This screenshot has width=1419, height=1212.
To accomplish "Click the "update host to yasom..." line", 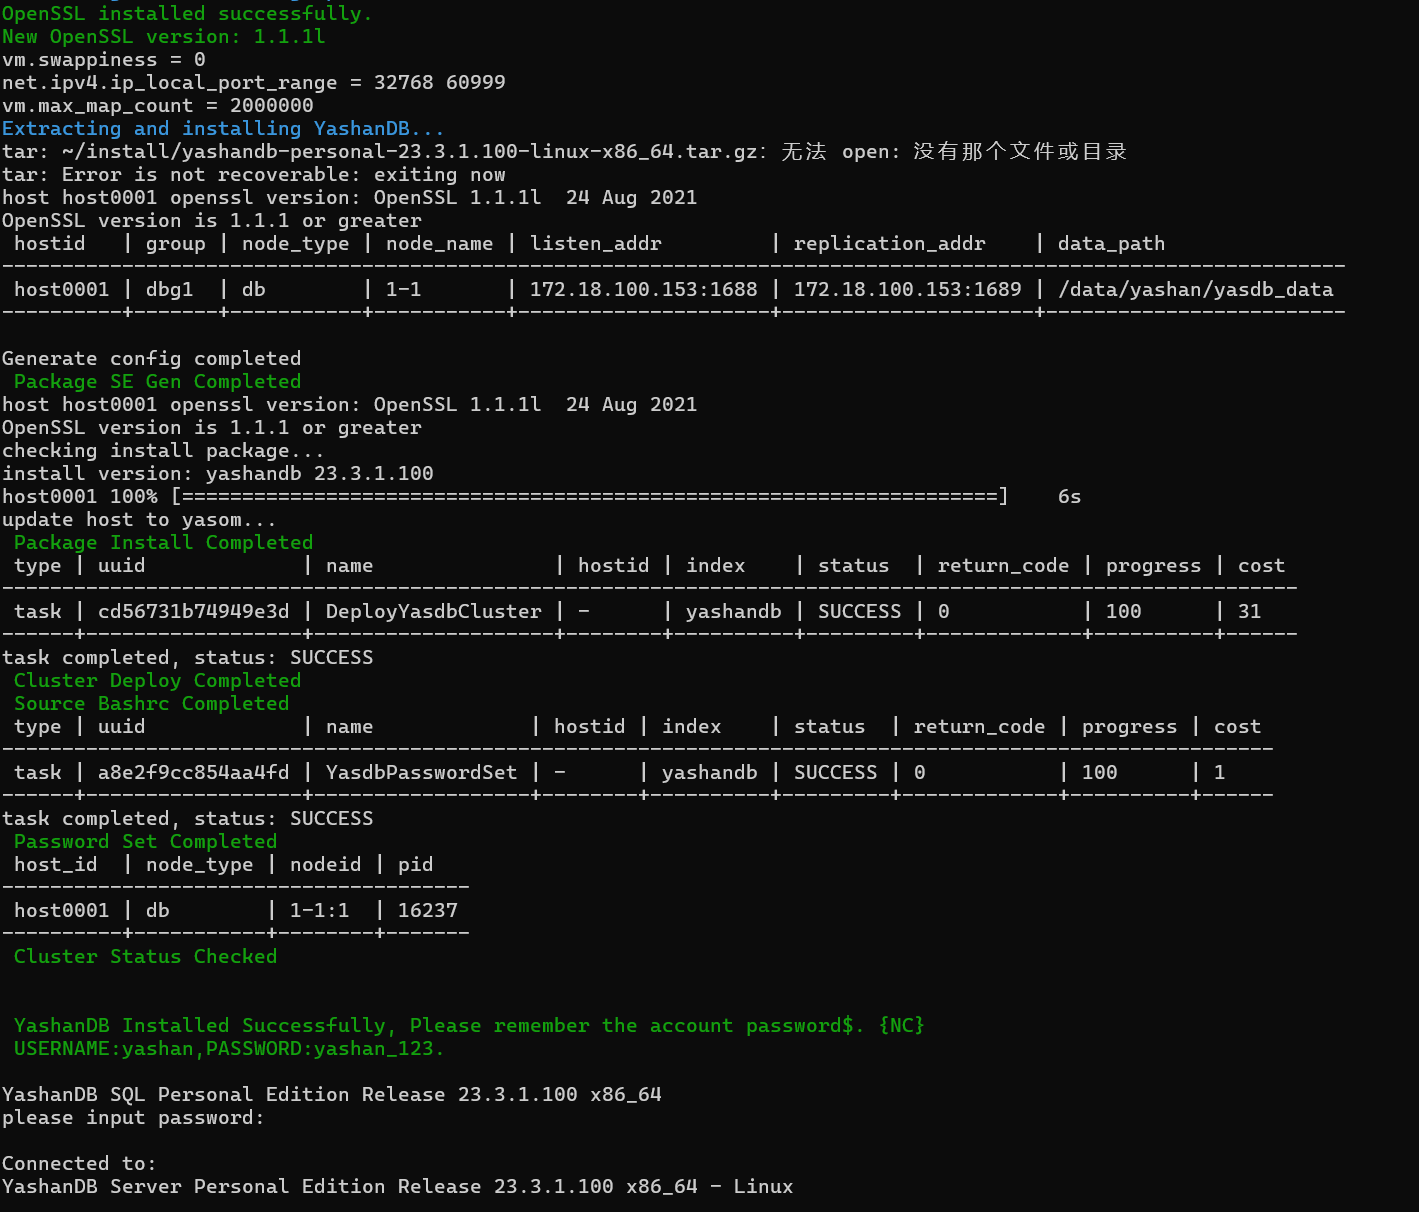I will [140, 520].
